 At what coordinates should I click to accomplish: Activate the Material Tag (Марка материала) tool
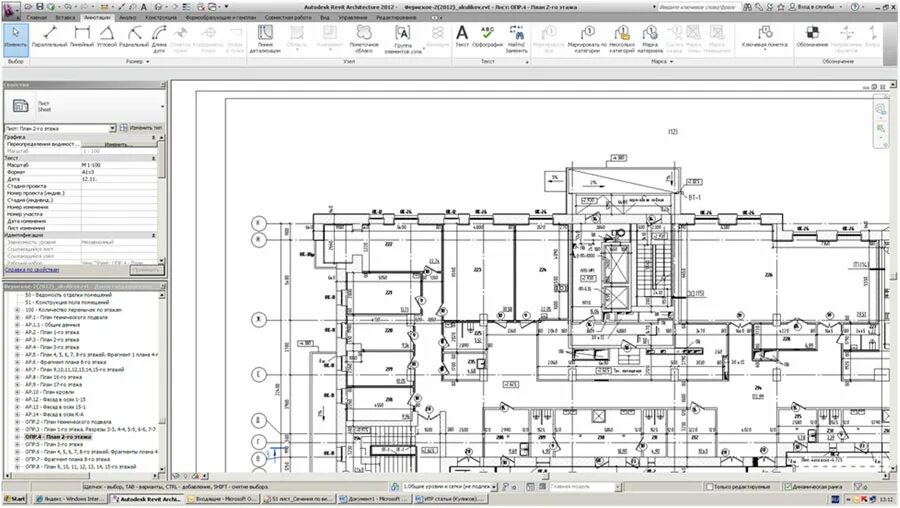[x=650, y=39]
